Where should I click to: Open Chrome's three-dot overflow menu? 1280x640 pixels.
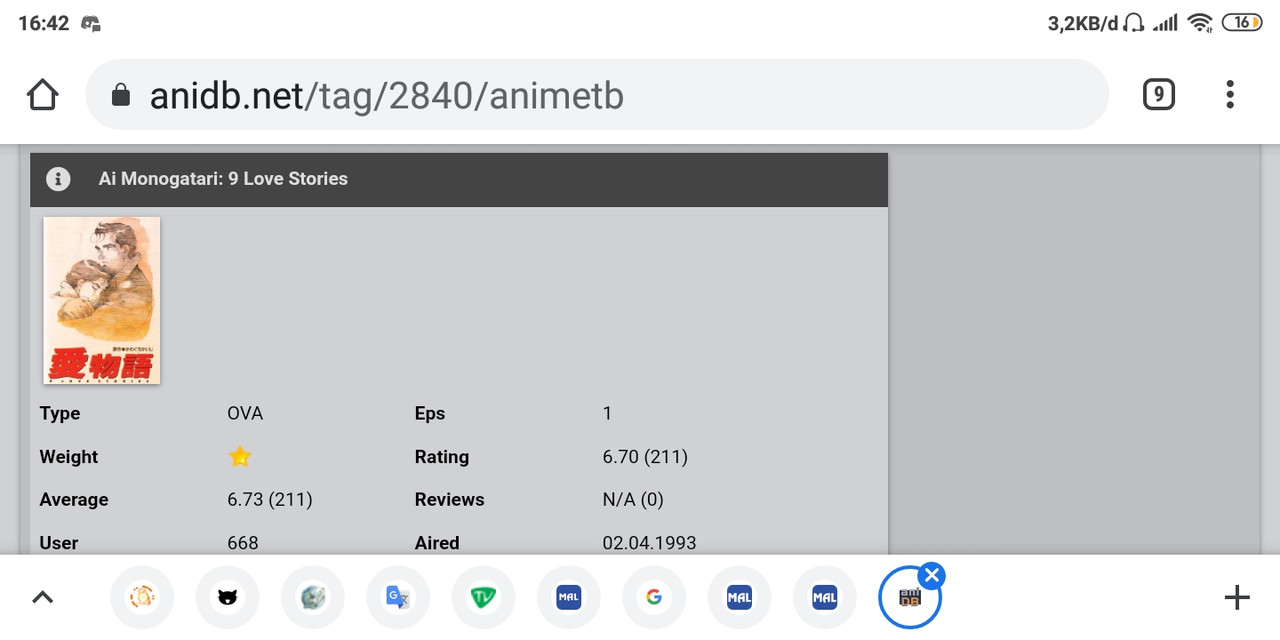(1229, 94)
